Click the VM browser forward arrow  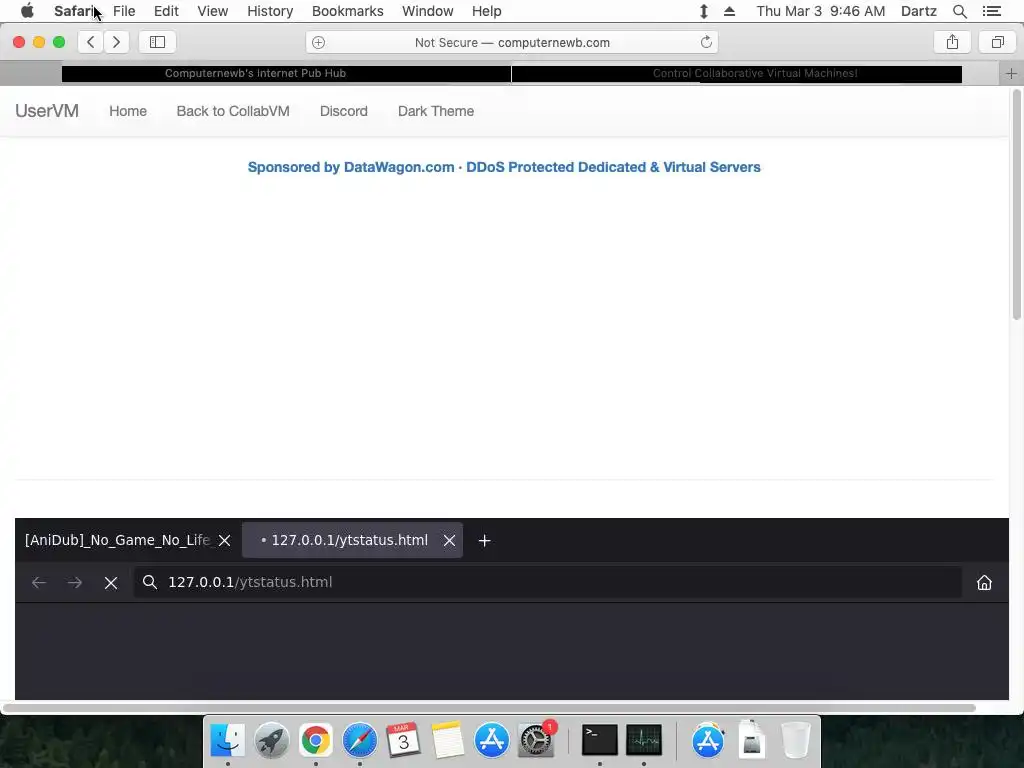point(74,582)
